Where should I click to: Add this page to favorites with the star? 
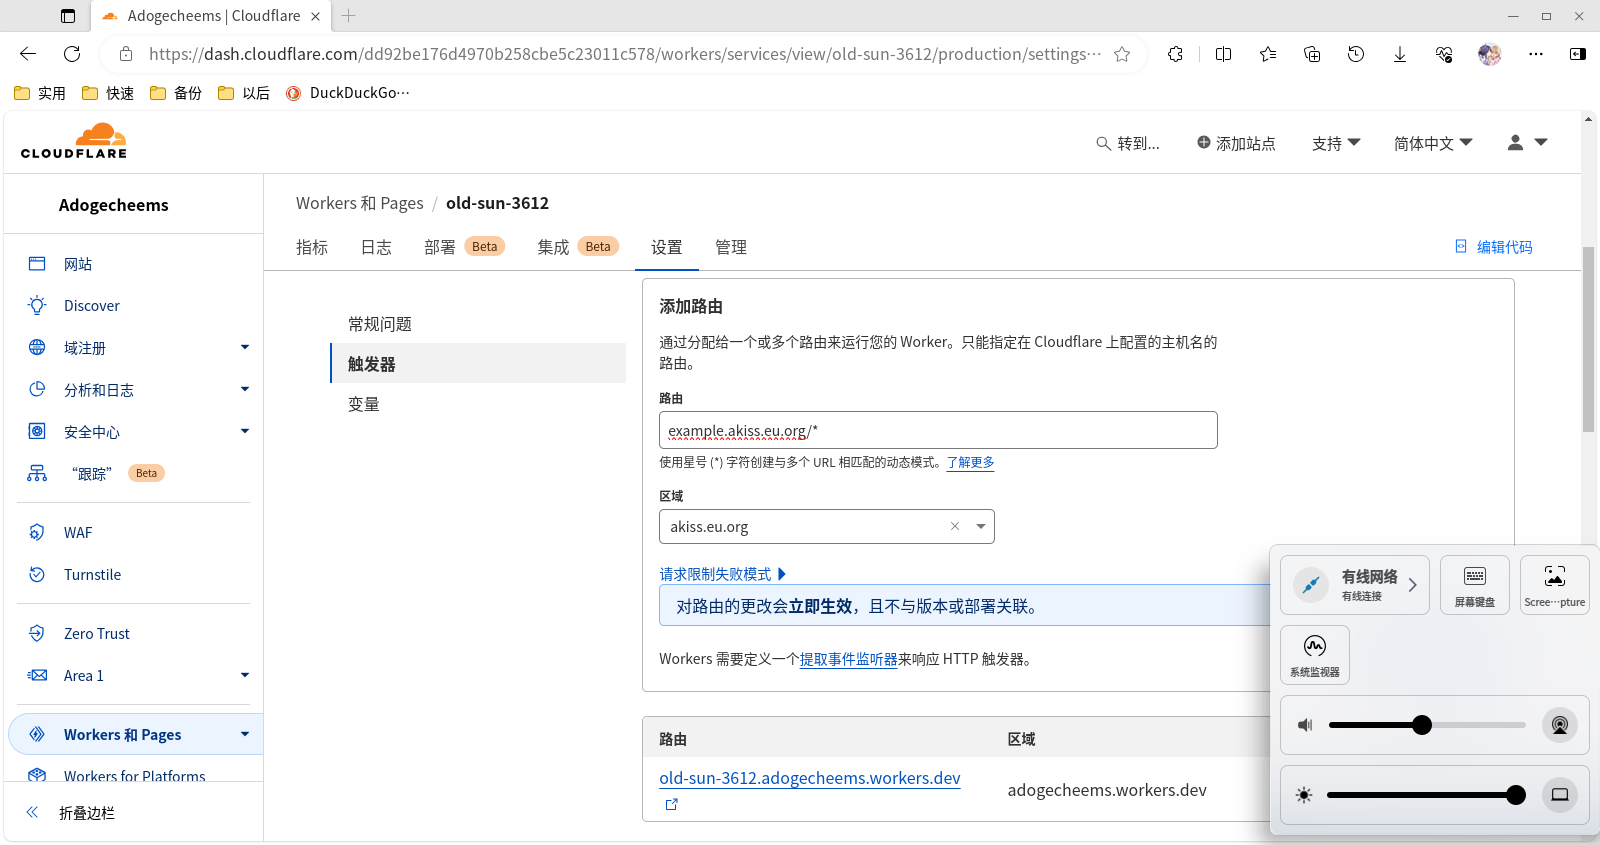click(1122, 54)
